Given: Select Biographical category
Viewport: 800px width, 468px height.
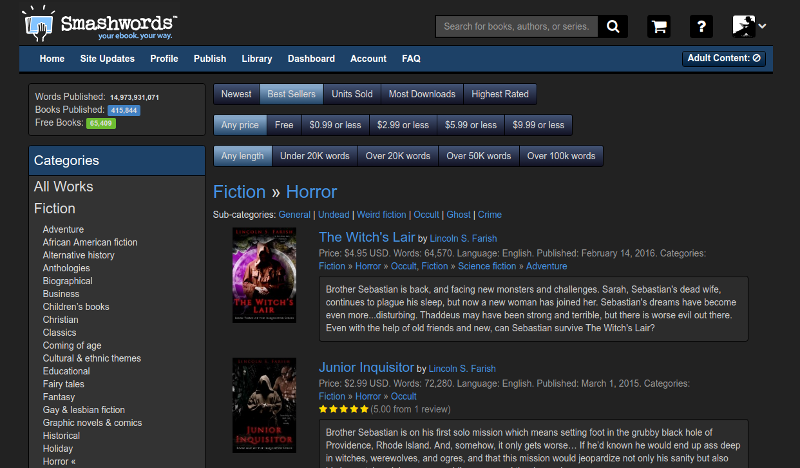Looking at the screenshot, I should pyautogui.click(x=68, y=281).
